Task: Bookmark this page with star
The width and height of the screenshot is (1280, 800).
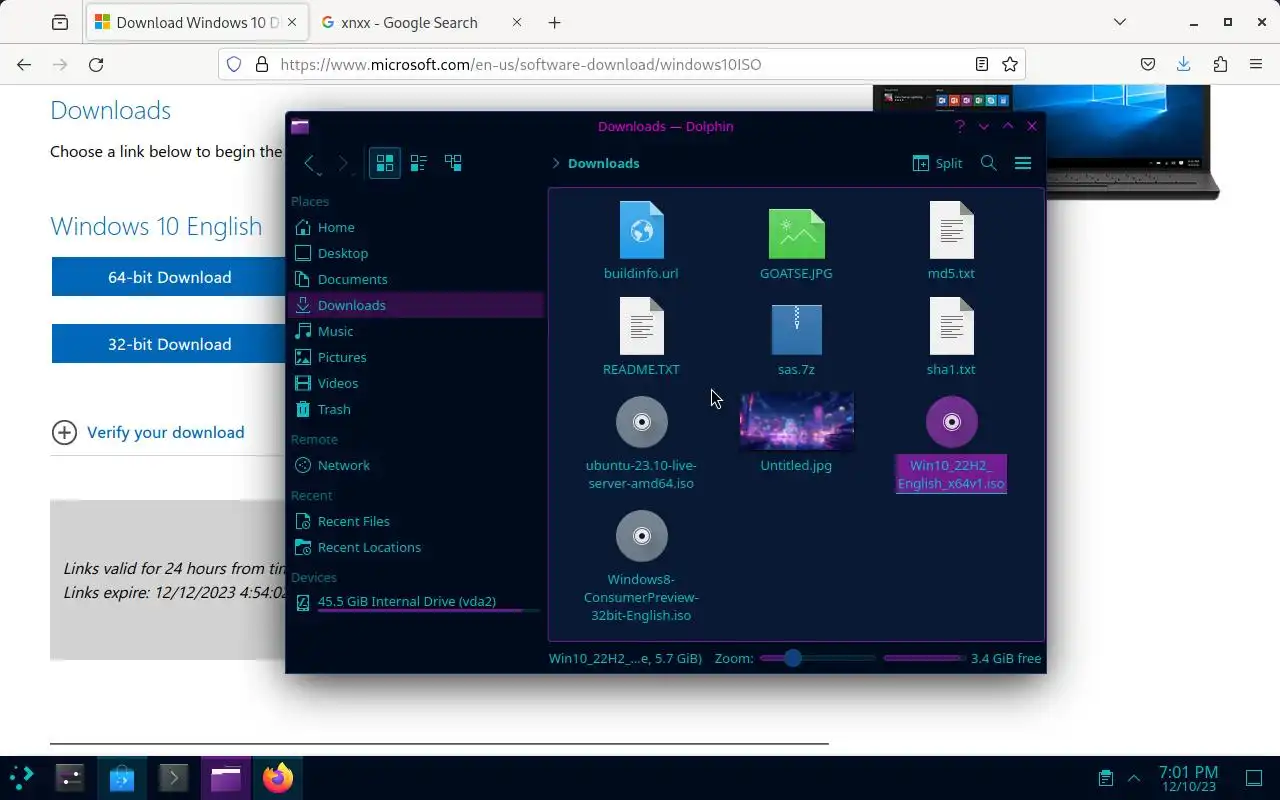Action: click(1010, 64)
